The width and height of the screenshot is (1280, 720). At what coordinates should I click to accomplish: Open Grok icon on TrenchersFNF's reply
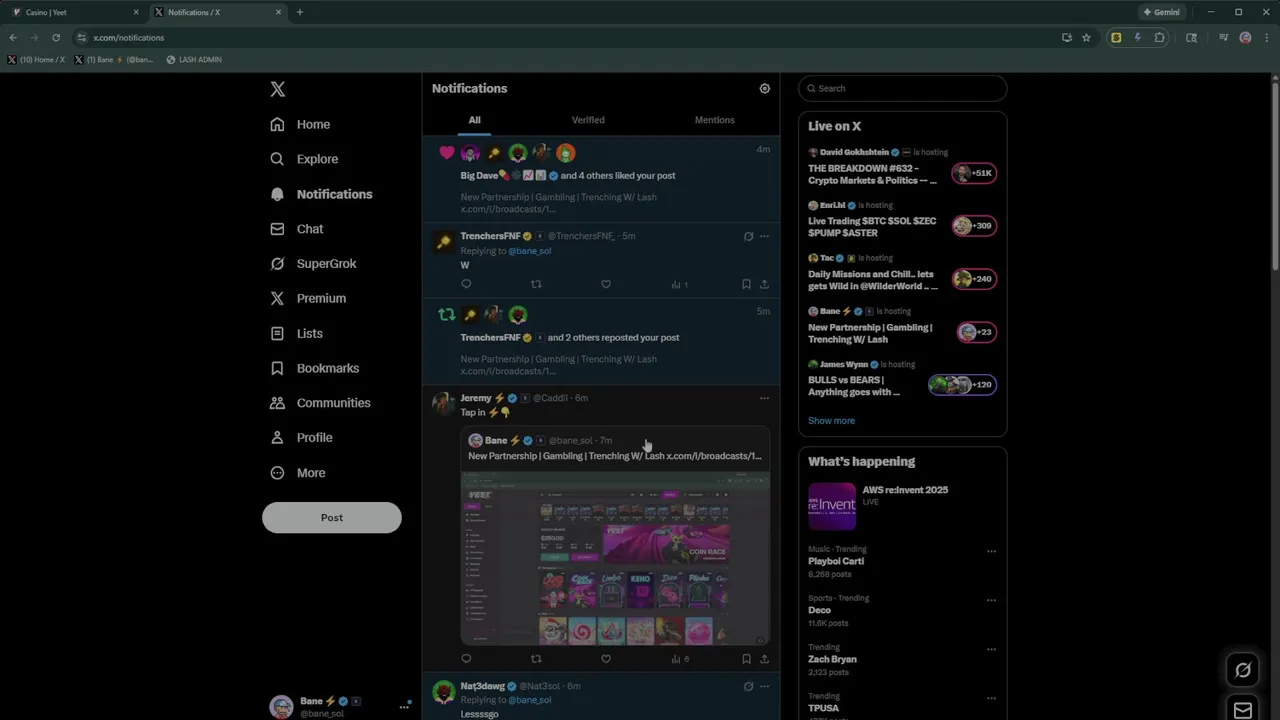(x=748, y=236)
